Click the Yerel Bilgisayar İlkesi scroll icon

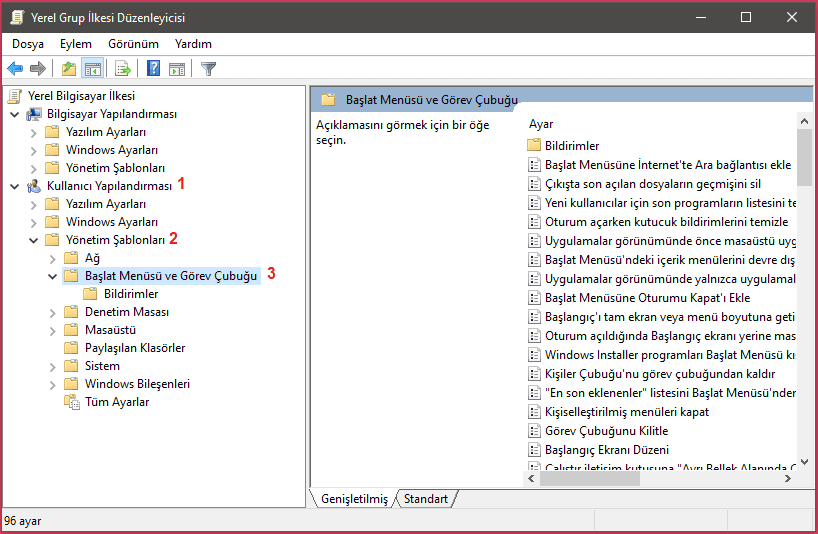pyautogui.click(x=15, y=96)
